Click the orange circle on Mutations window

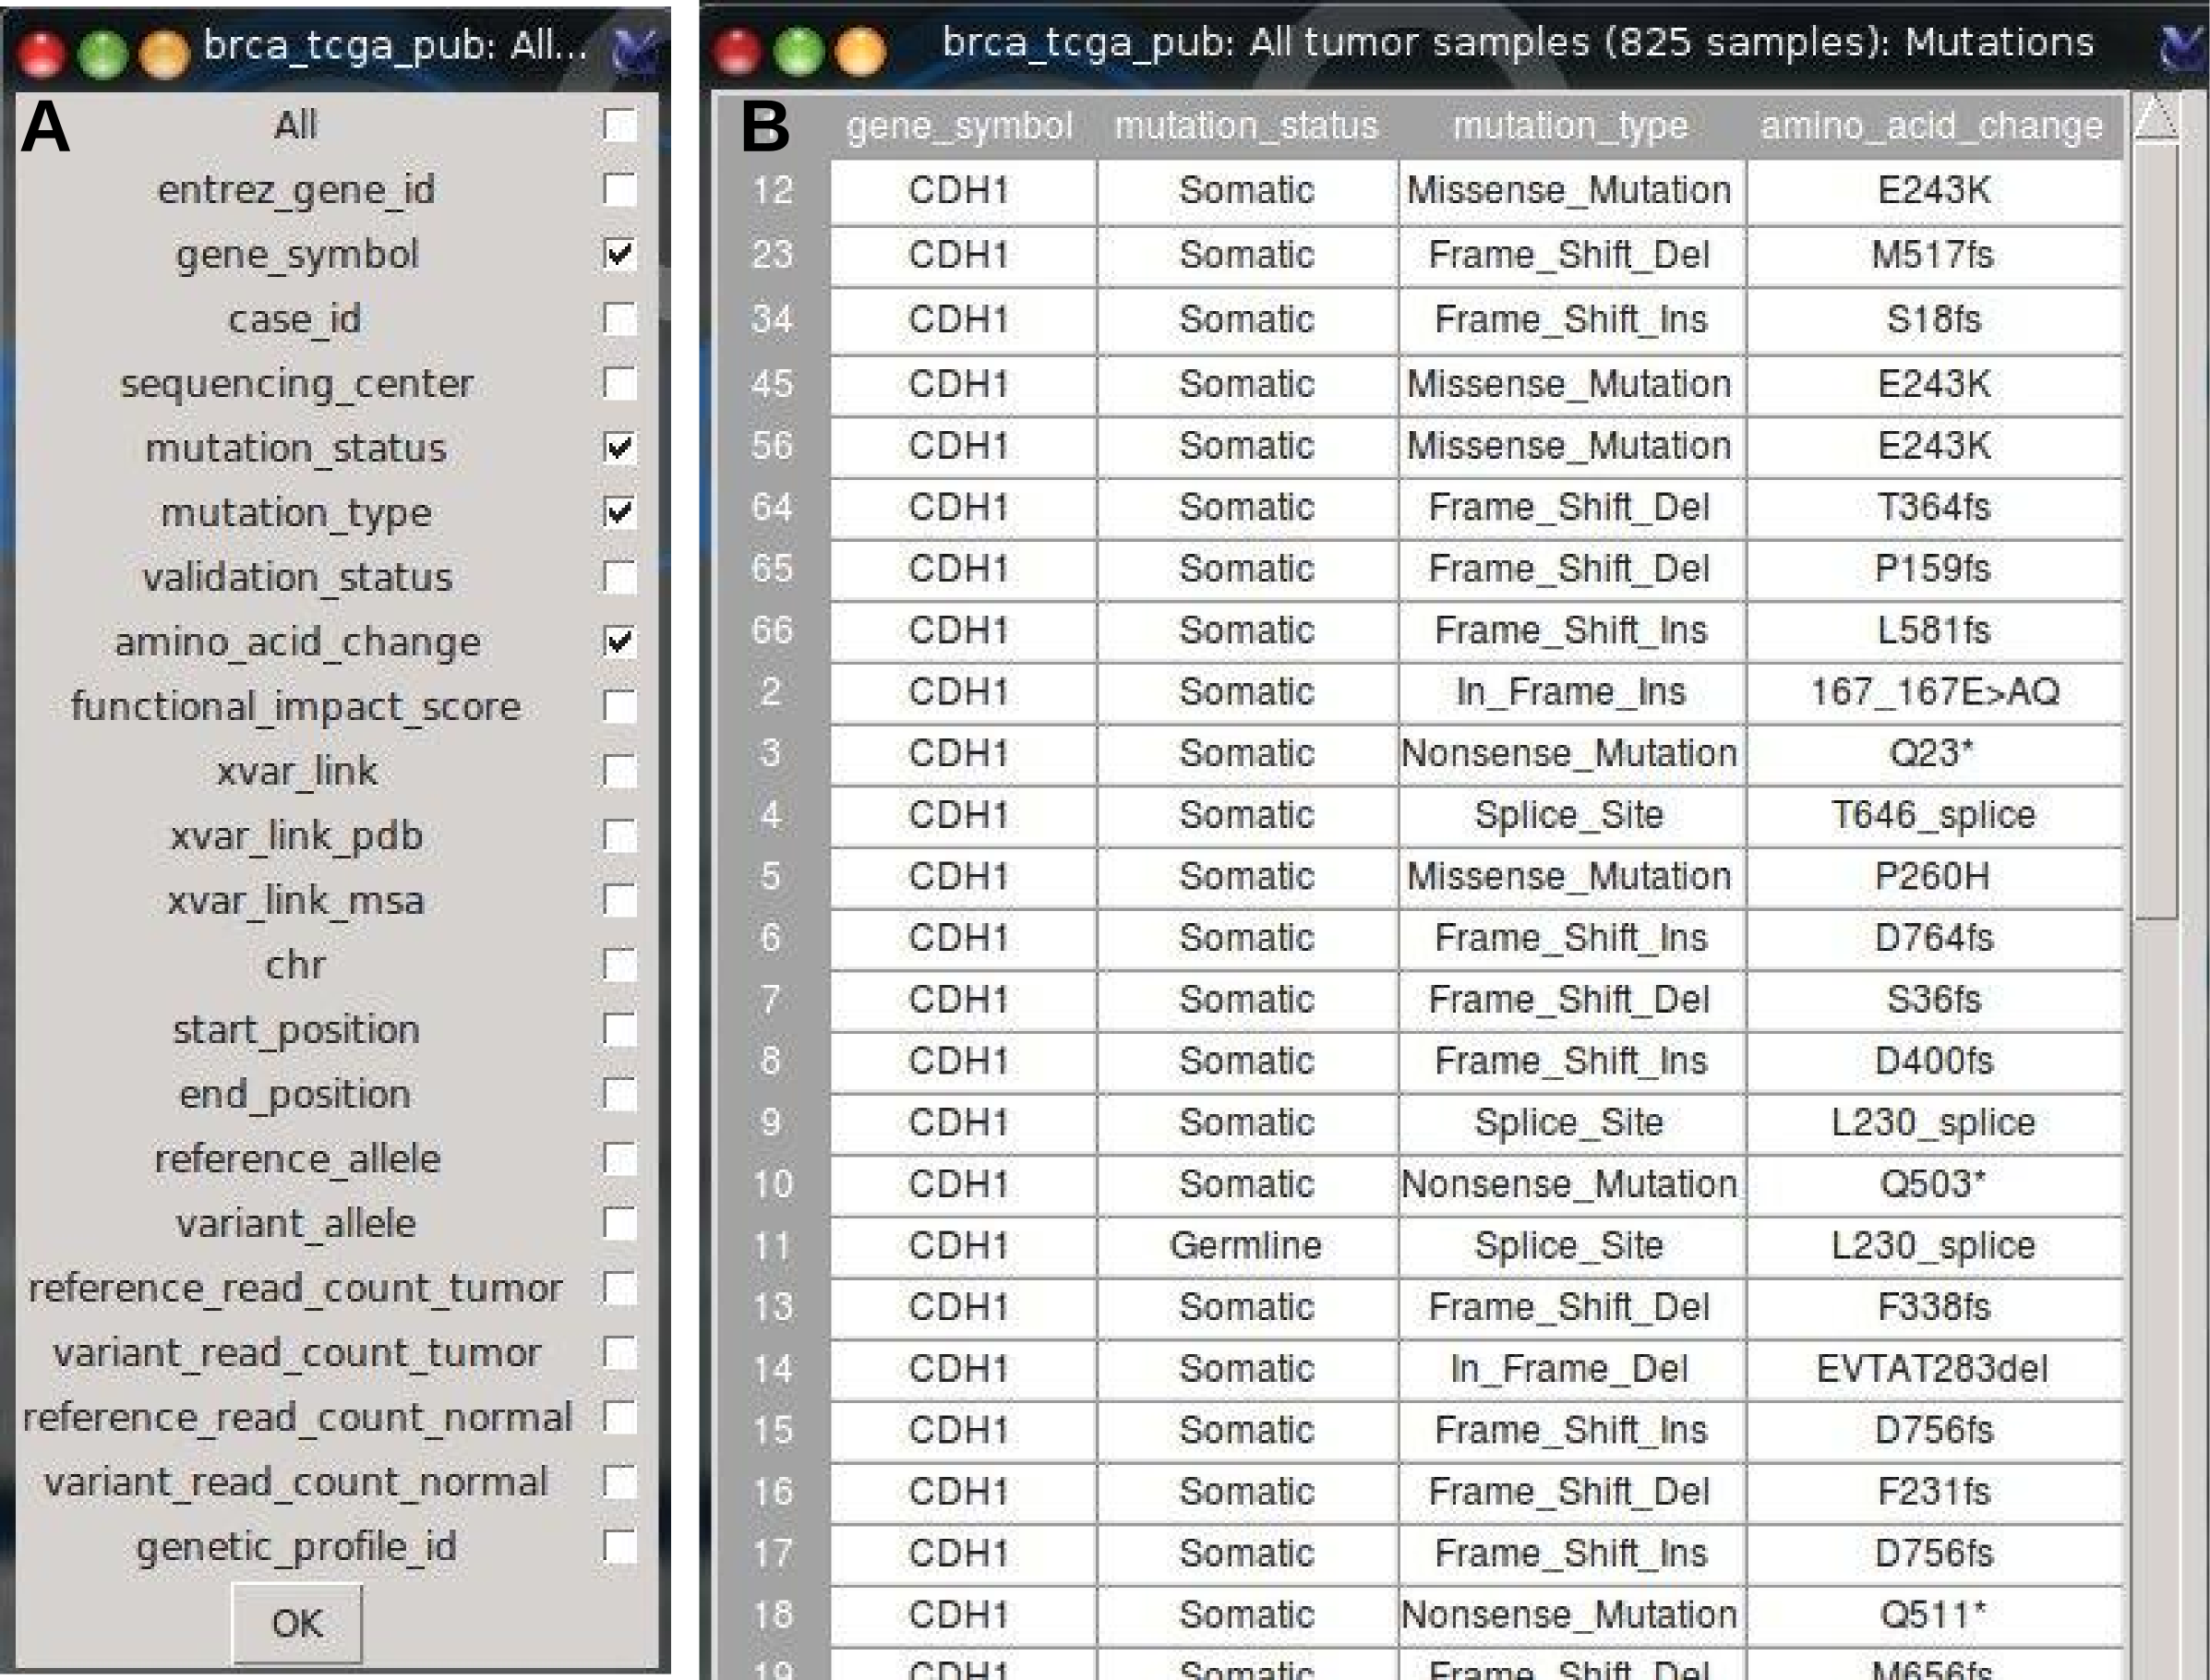tap(860, 50)
